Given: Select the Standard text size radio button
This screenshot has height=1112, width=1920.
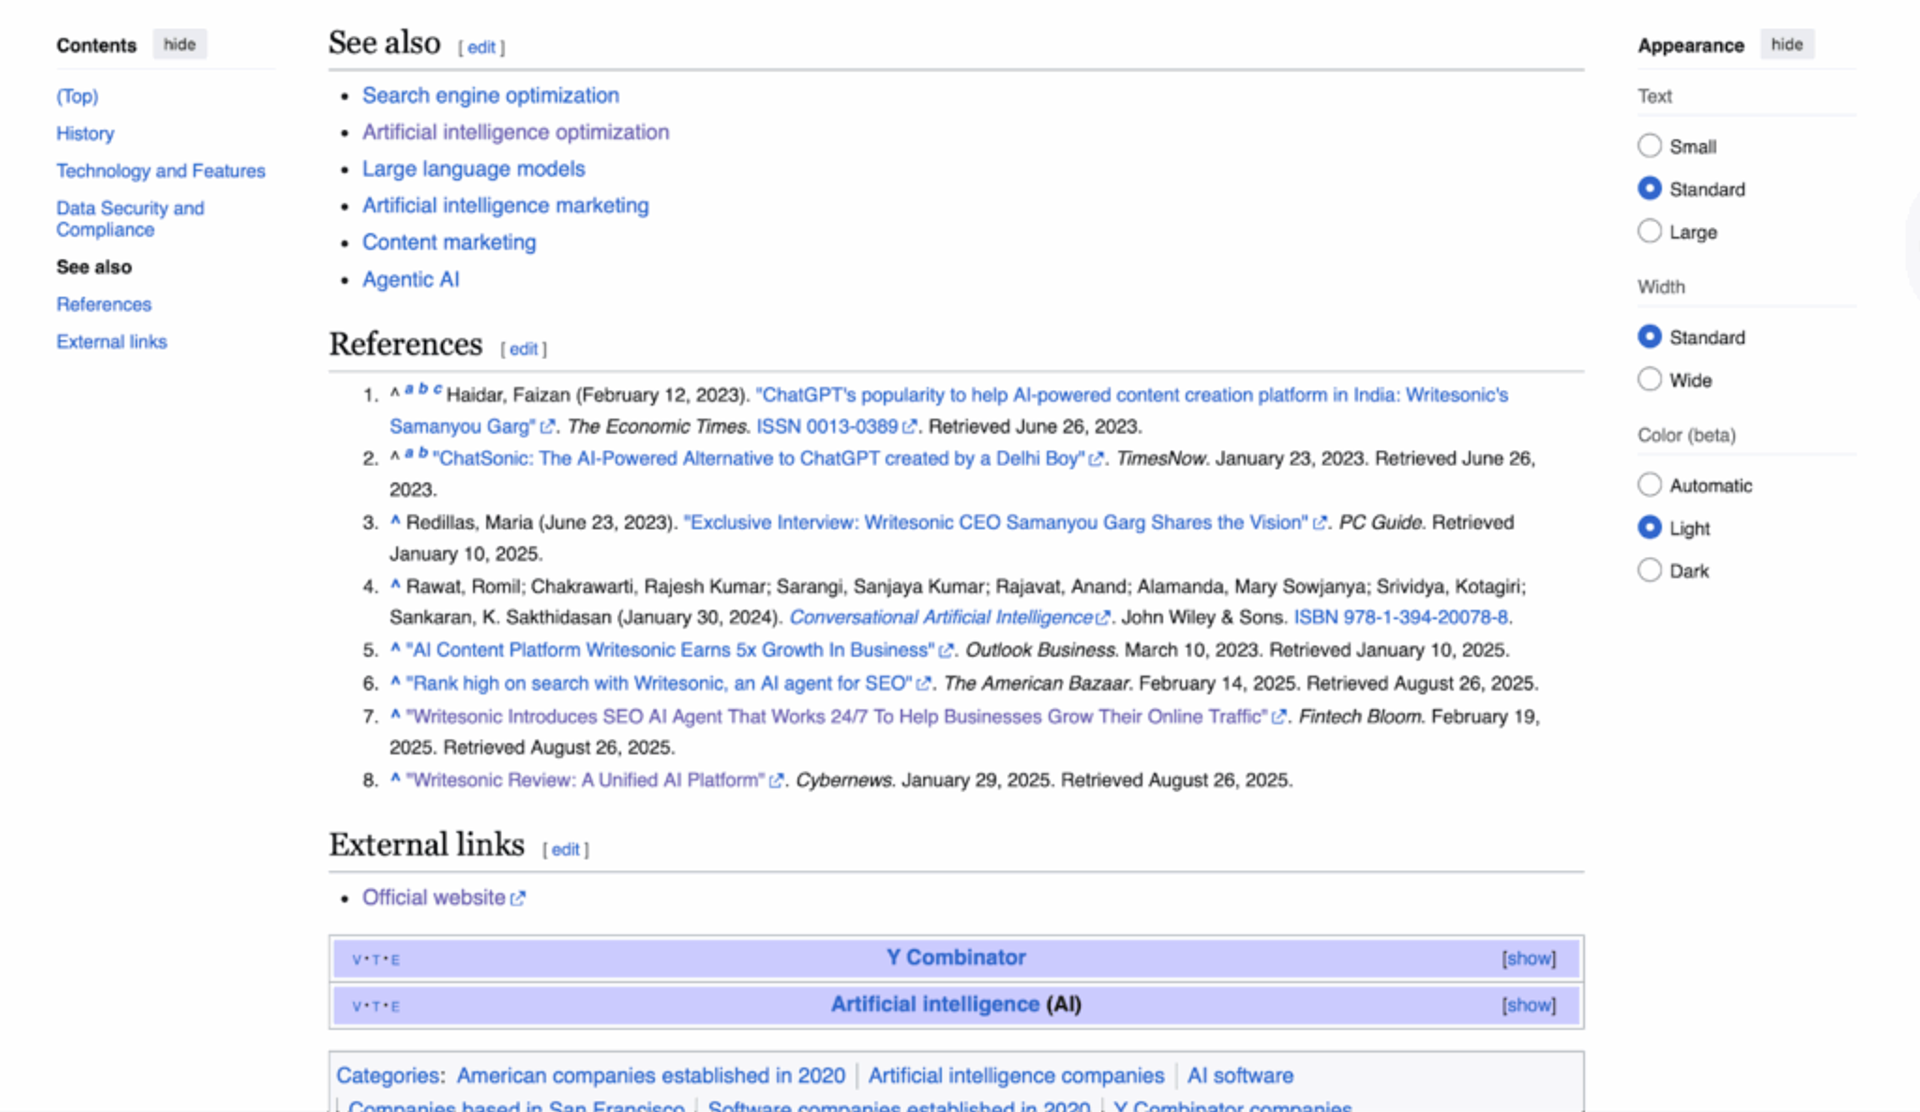Looking at the screenshot, I should 1649,189.
